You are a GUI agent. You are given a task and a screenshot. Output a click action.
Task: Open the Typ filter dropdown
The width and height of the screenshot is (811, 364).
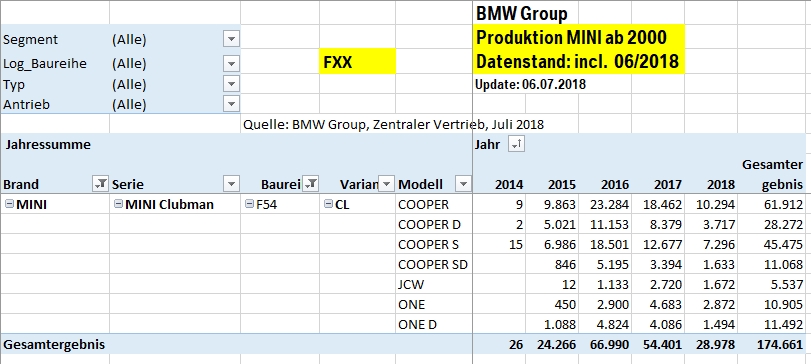(231, 84)
